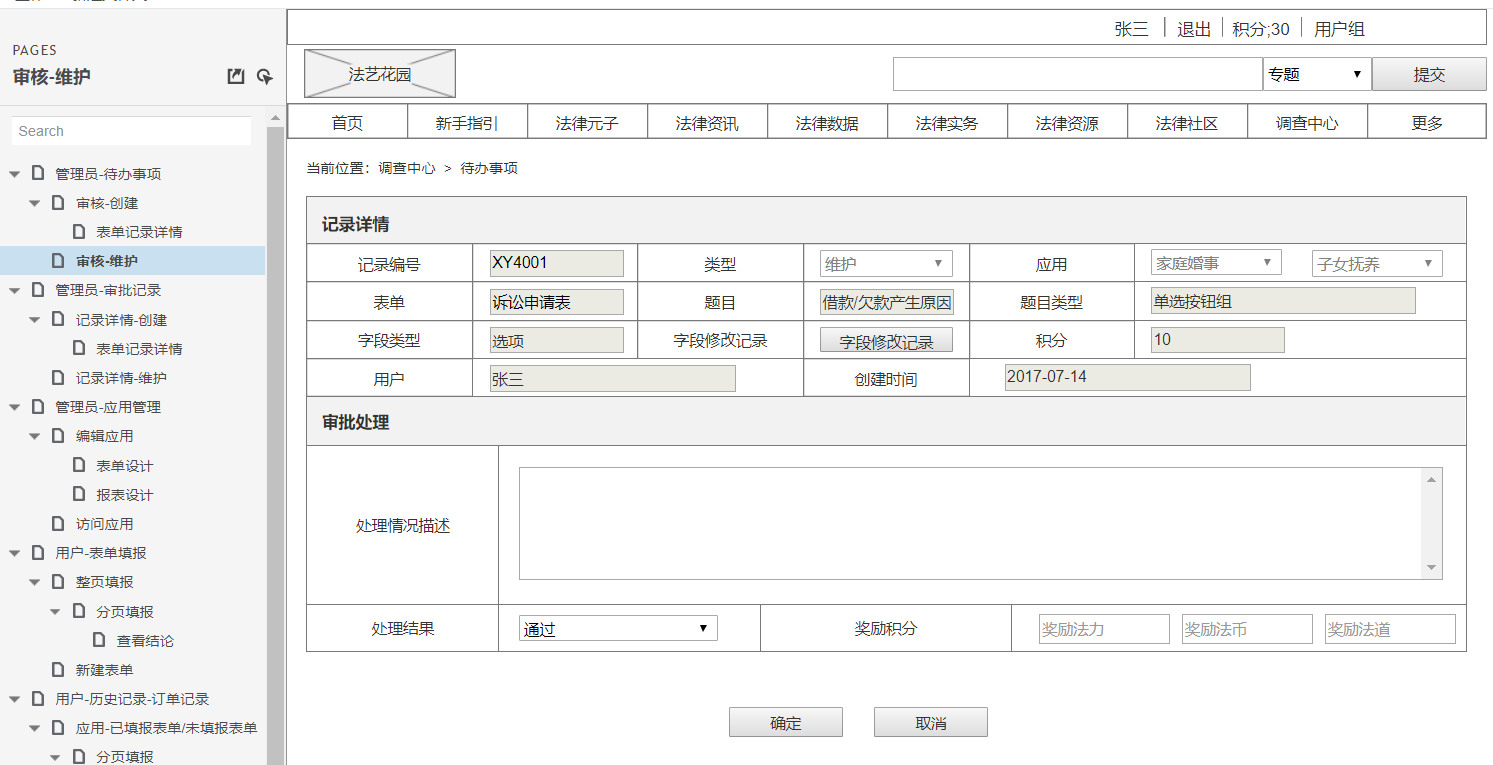
Task: Click the export icon beside 审核-维护 title
Action: coord(236,76)
